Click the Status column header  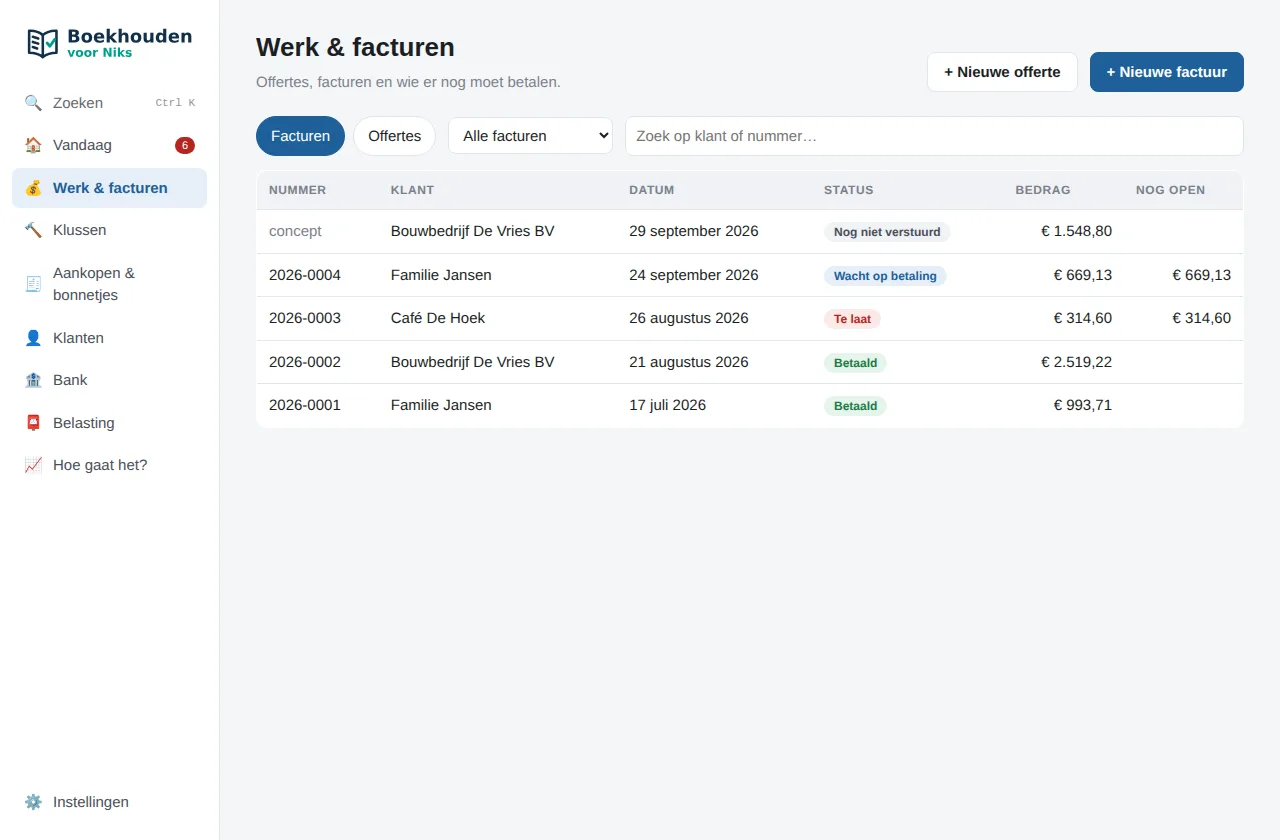849,190
